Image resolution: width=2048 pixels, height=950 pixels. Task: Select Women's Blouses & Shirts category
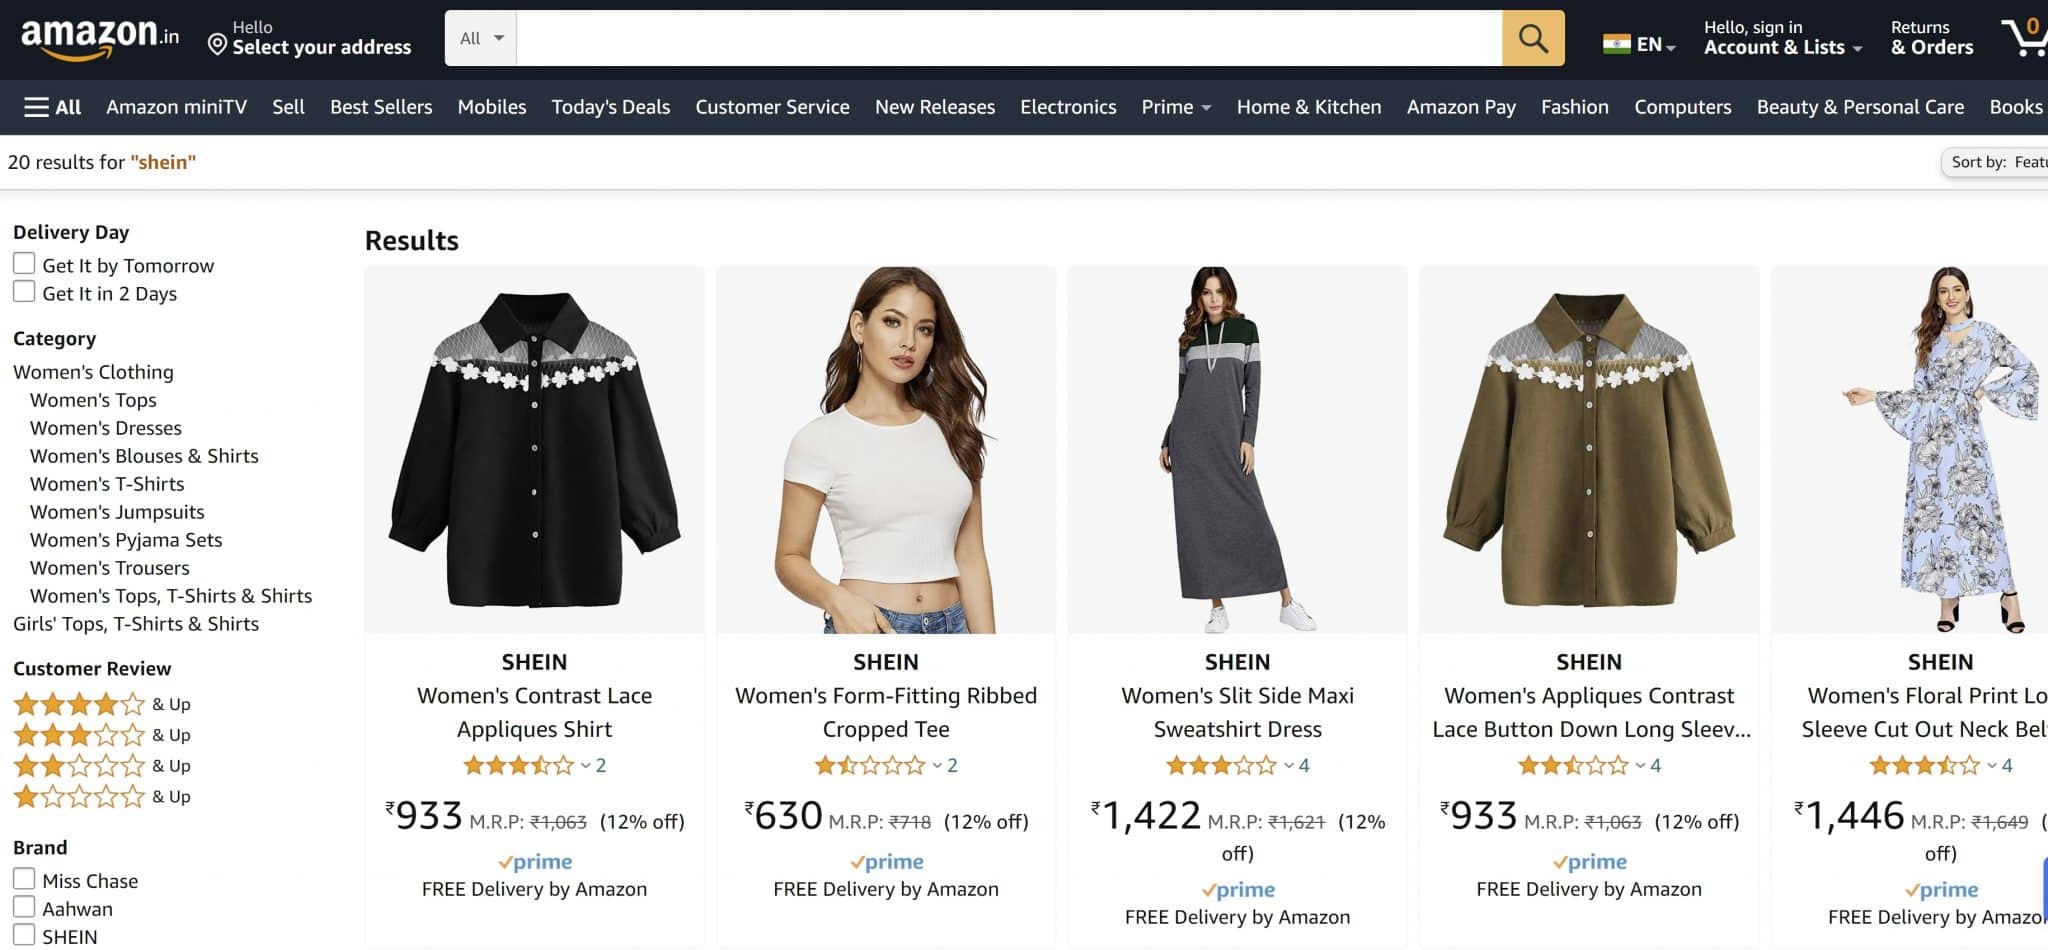coord(144,456)
